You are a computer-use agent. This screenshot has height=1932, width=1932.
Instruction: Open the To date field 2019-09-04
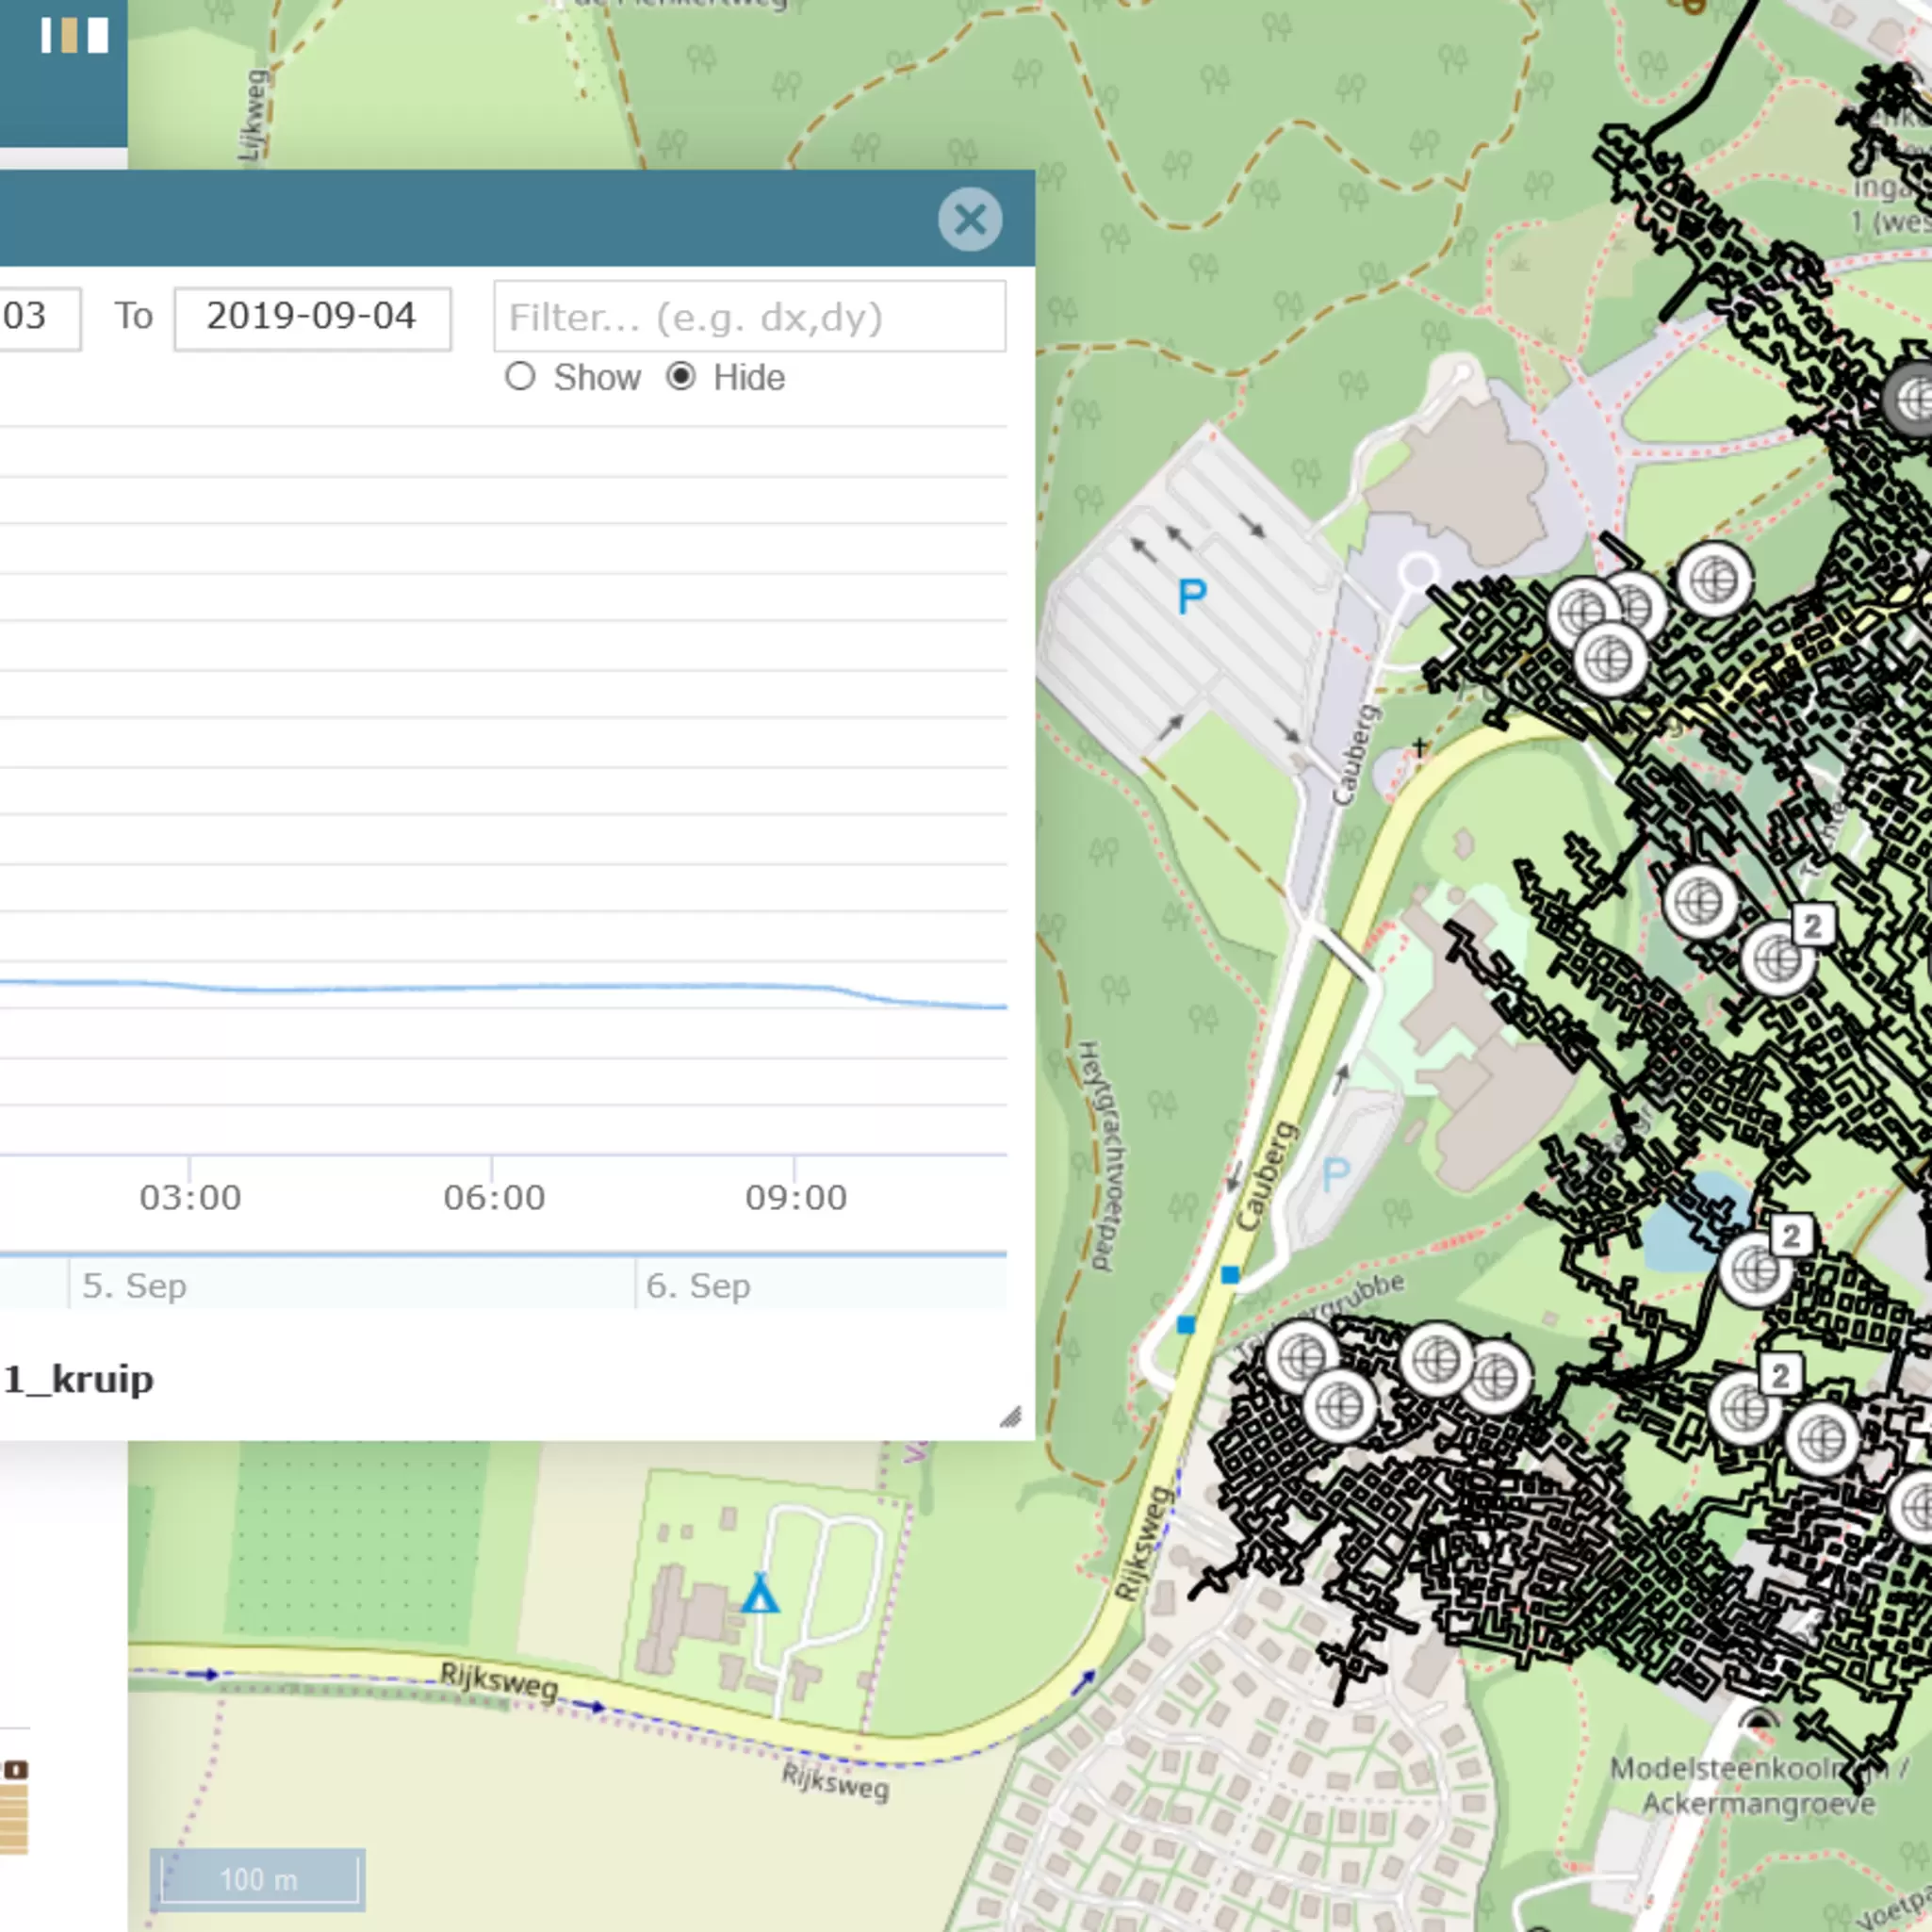pos(313,318)
